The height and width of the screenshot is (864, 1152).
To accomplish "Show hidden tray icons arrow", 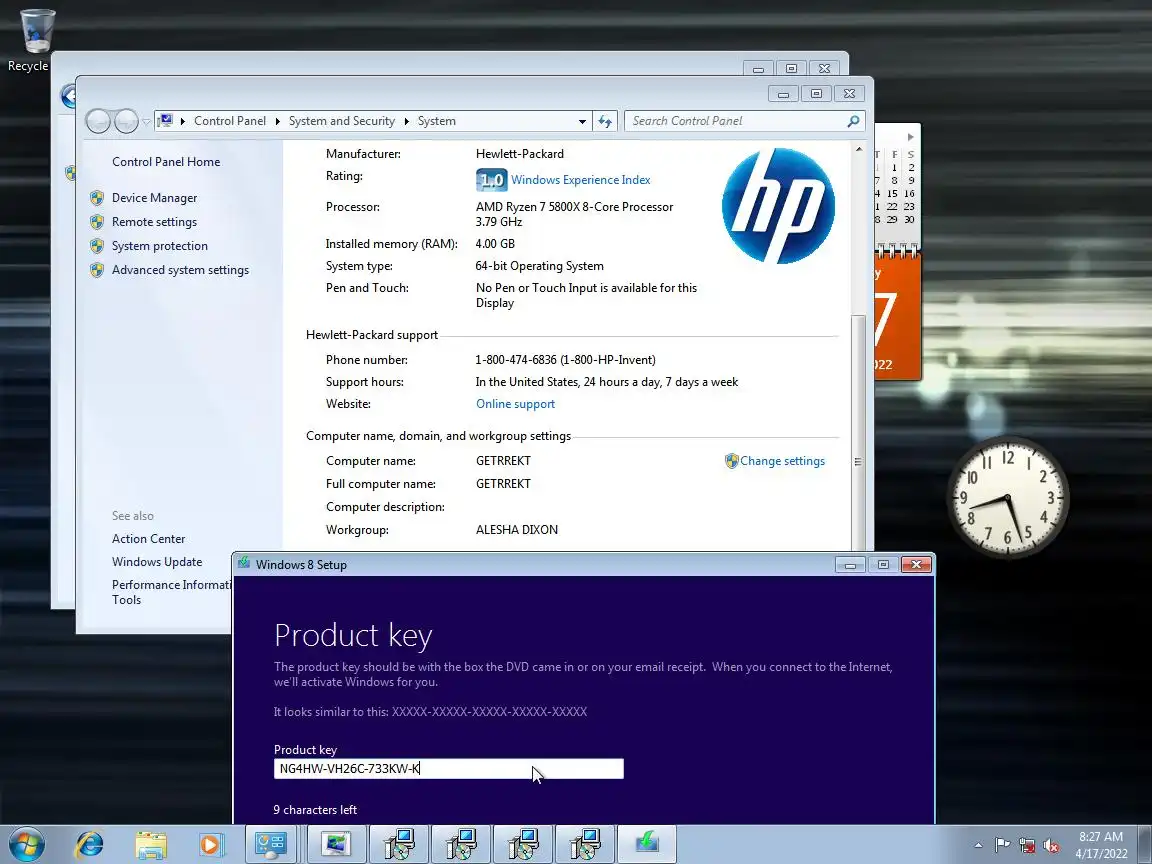I will (x=978, y=845).
